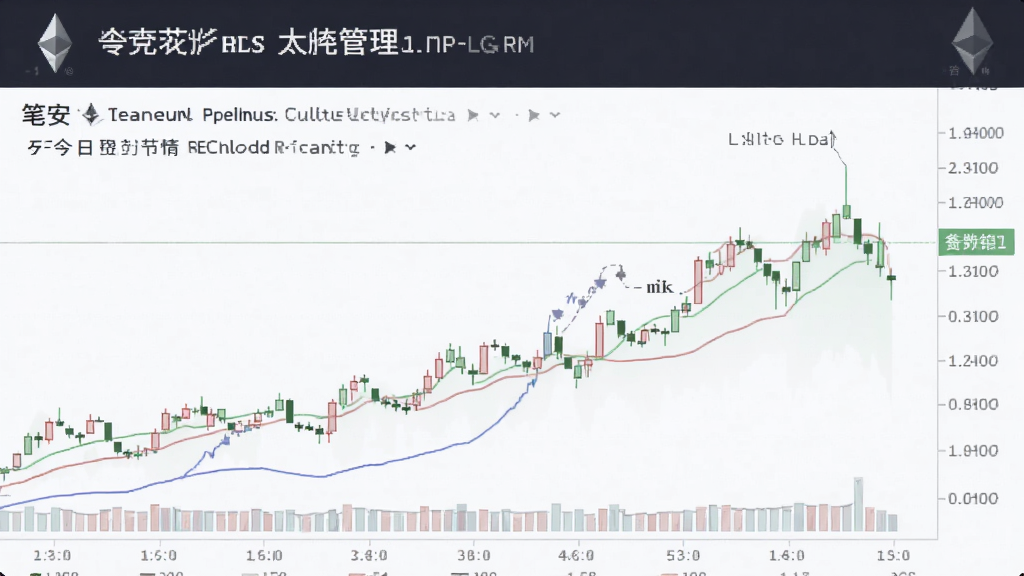Click the faded Ethereum logo in header right
The height and width of the screenshot is (576, 1024).
coord(972,40)
